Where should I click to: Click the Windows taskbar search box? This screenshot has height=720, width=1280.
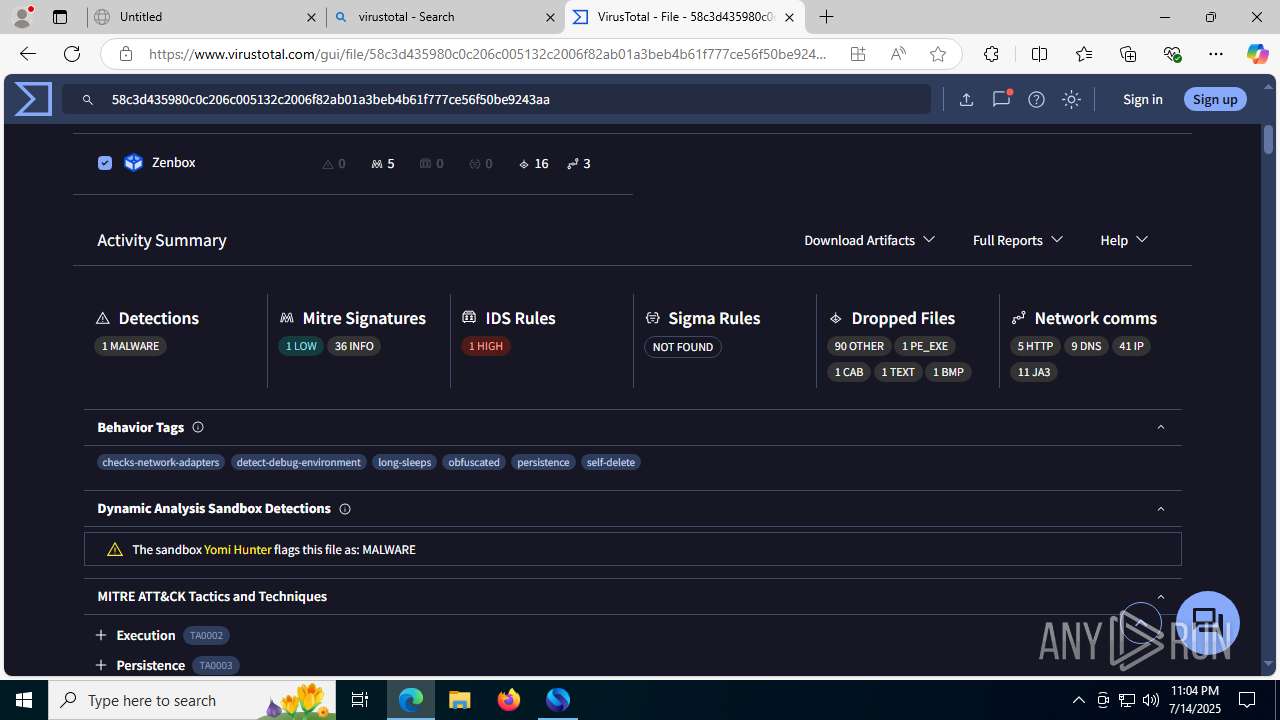pos(191,700)
